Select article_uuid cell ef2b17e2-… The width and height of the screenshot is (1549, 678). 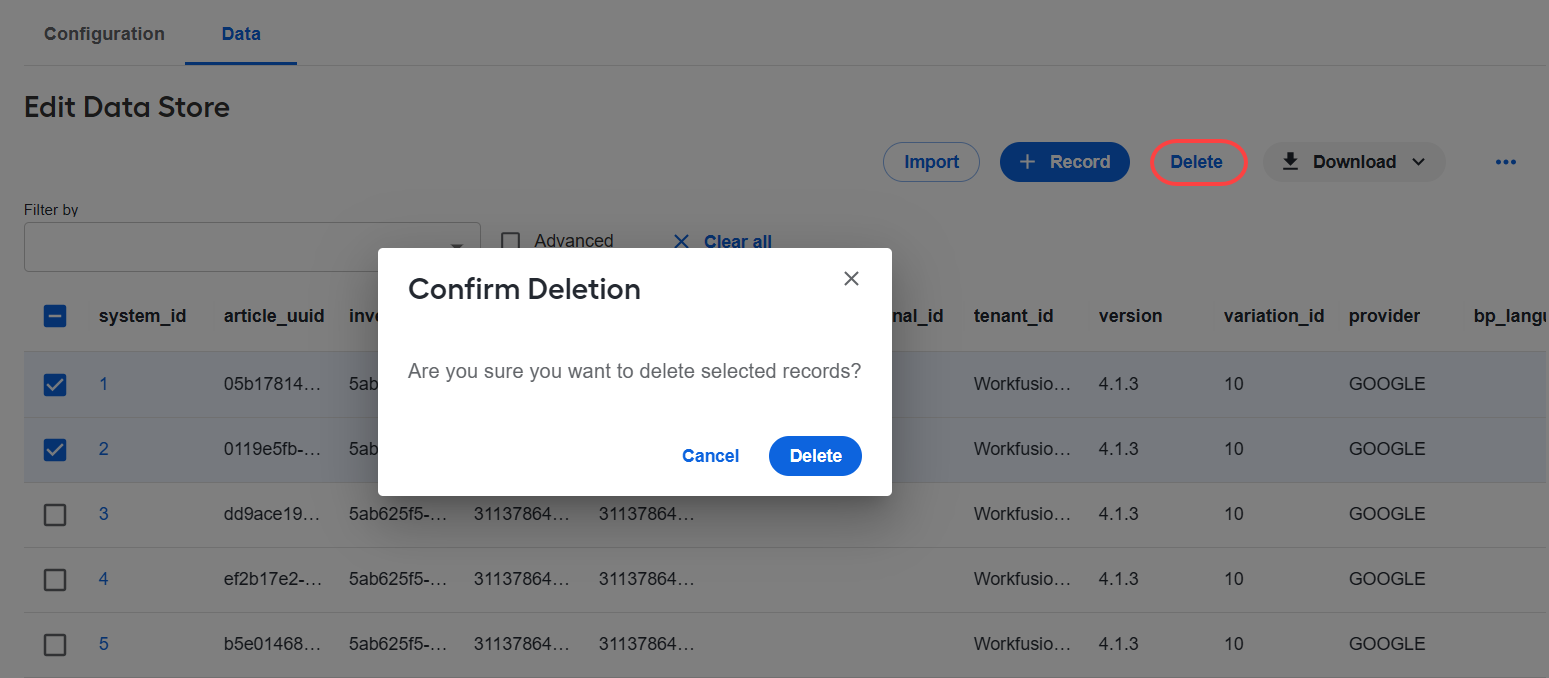(x=273, y=579)
